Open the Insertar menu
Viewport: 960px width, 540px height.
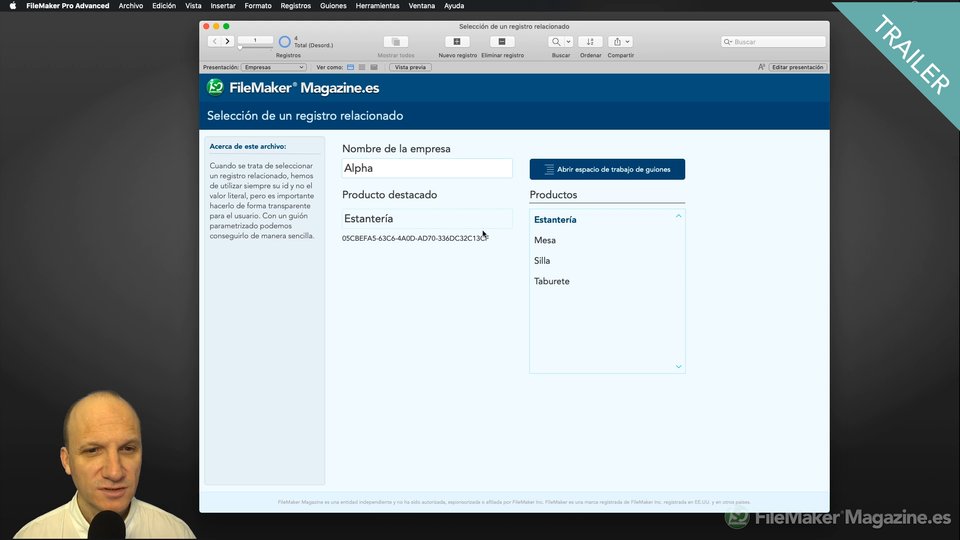(x=223, y=6)
